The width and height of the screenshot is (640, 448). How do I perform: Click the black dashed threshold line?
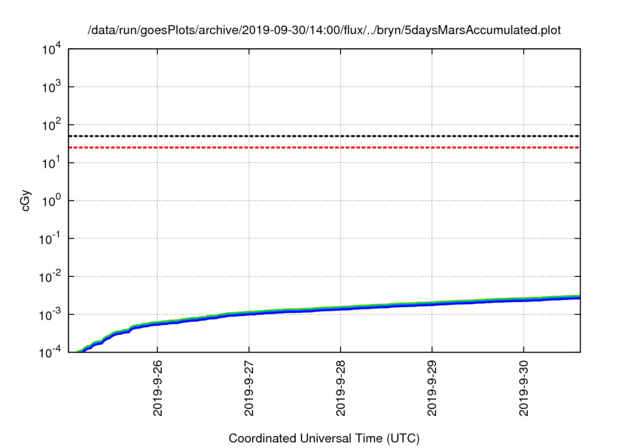click(x=324, y=136)
